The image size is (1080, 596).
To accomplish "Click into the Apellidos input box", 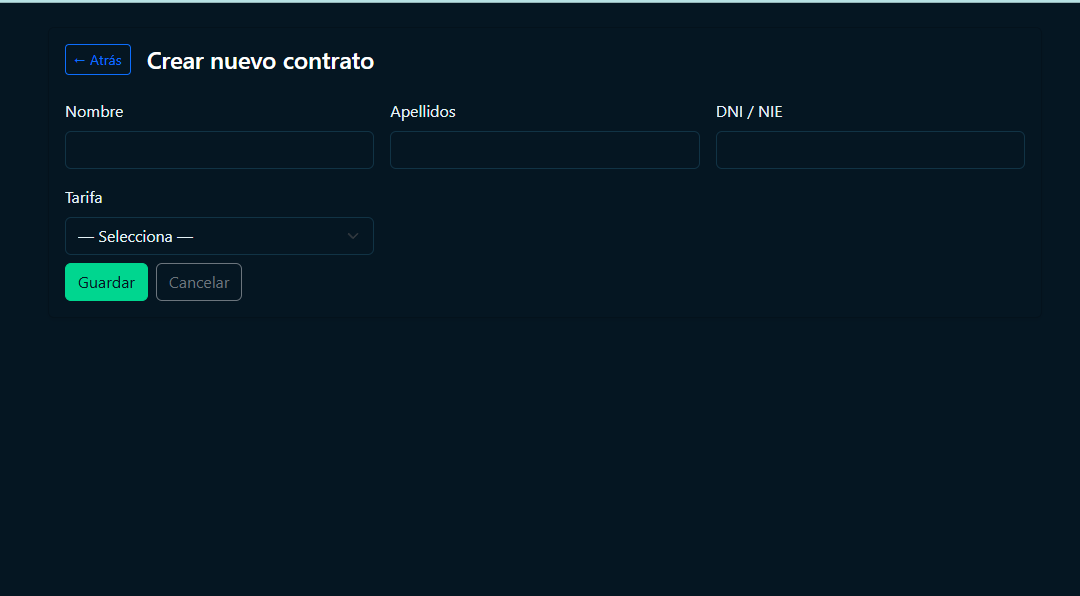I will click(544, 150).
